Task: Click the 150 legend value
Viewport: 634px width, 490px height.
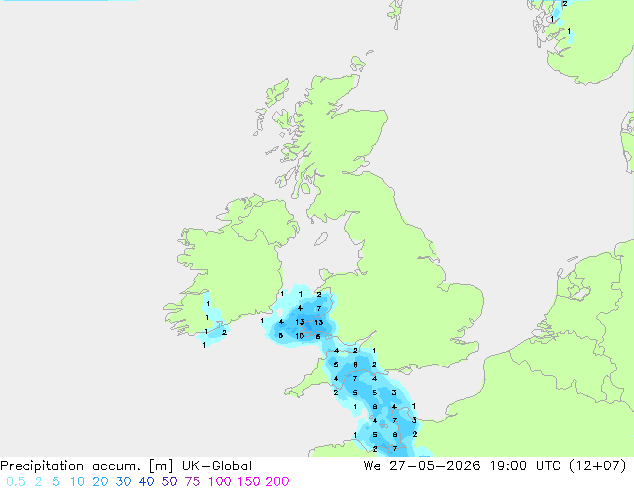Action: (x=249, y=482)
